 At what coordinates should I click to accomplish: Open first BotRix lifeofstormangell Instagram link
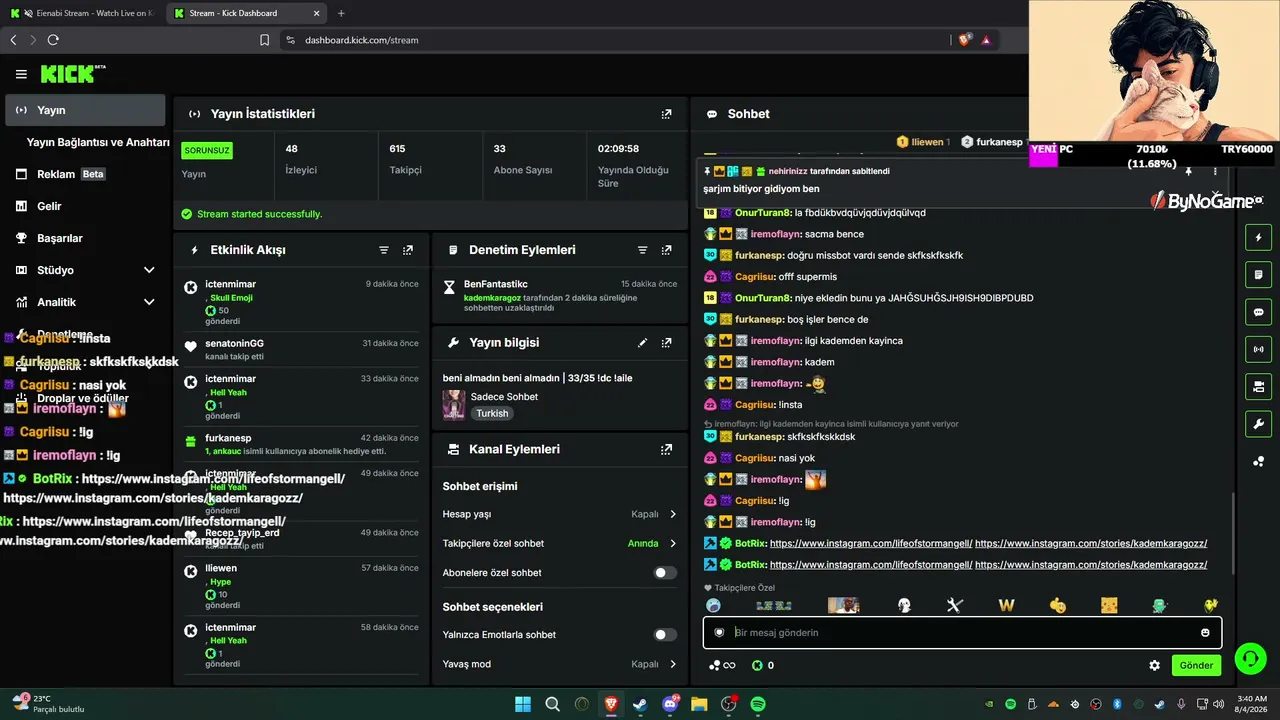871,543
